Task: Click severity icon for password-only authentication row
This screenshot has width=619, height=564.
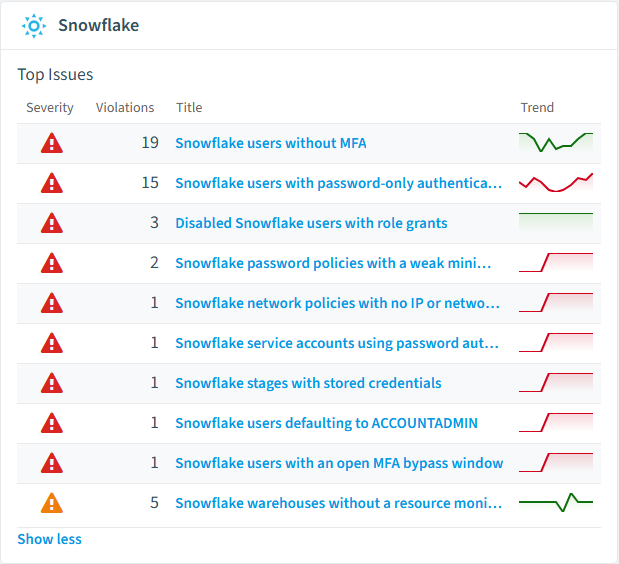Action: tap(52, 183)
